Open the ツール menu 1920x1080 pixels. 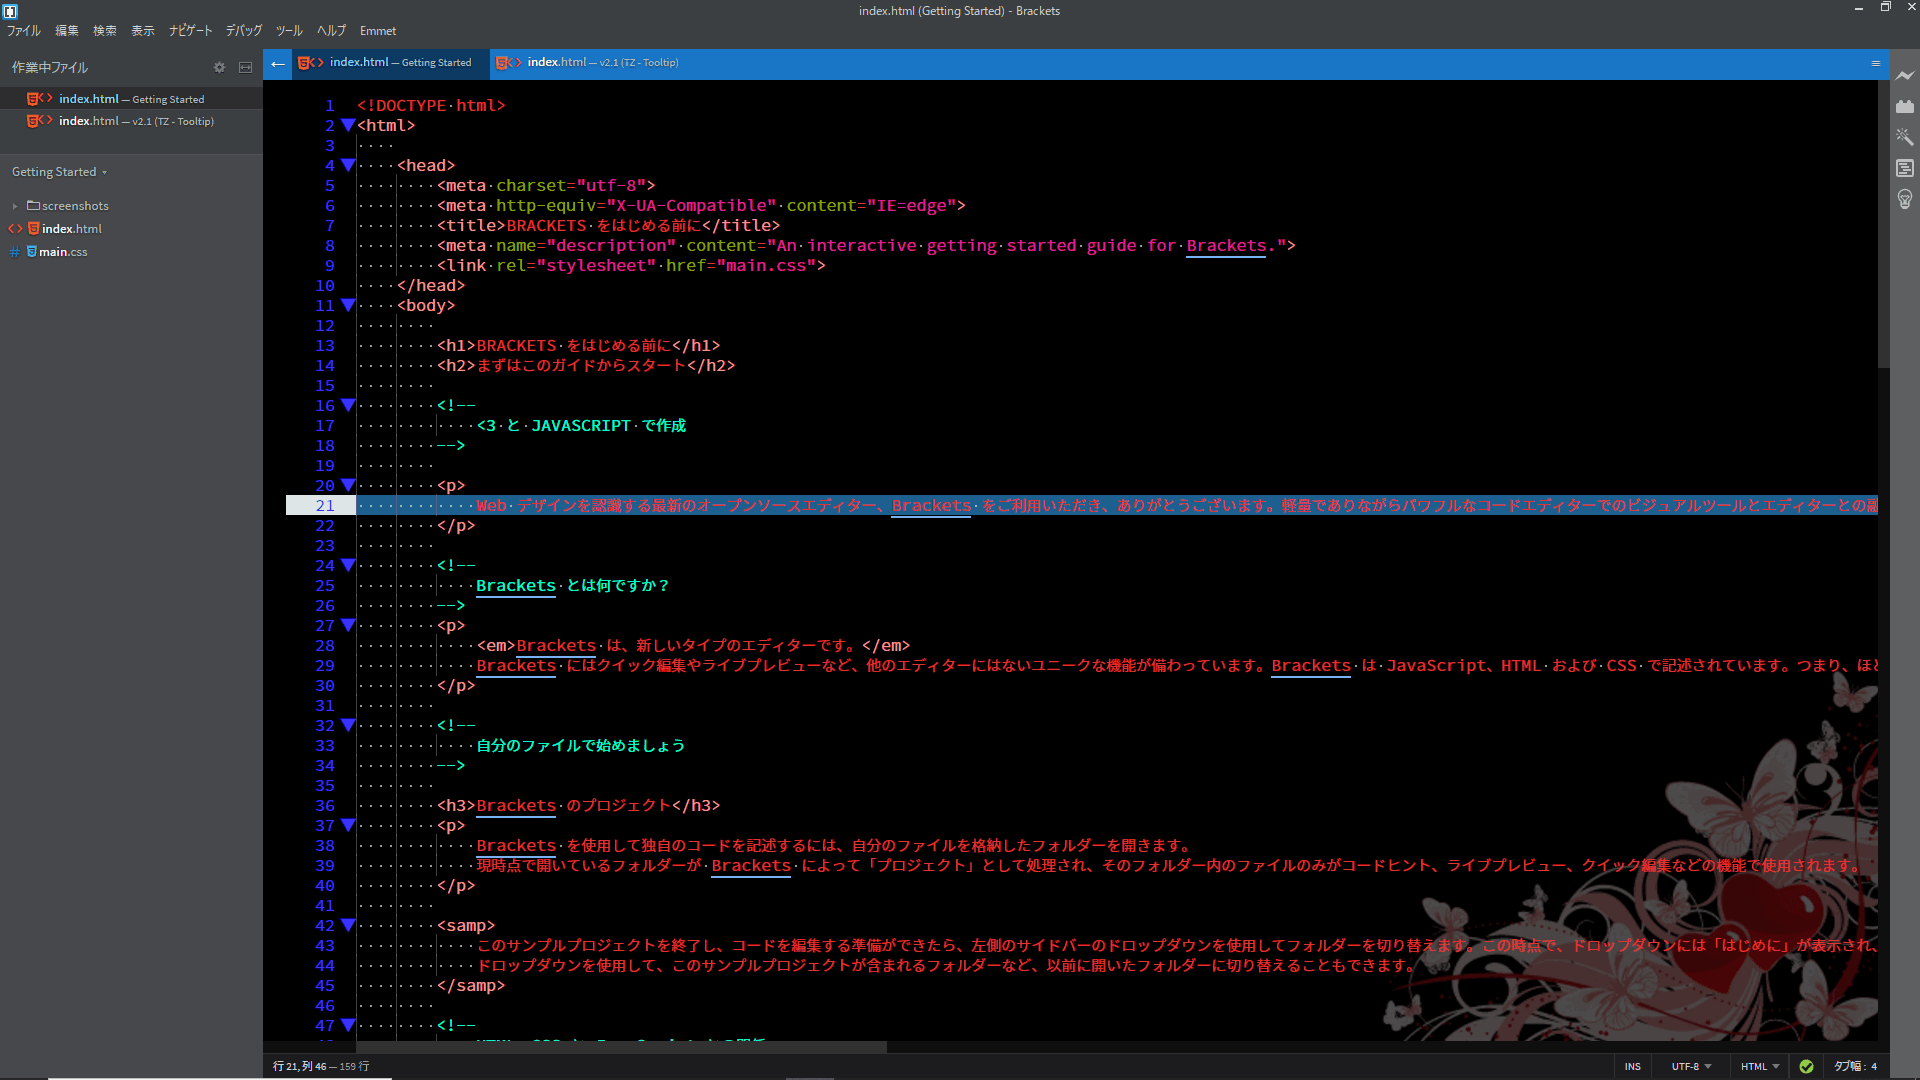[289, 31]
